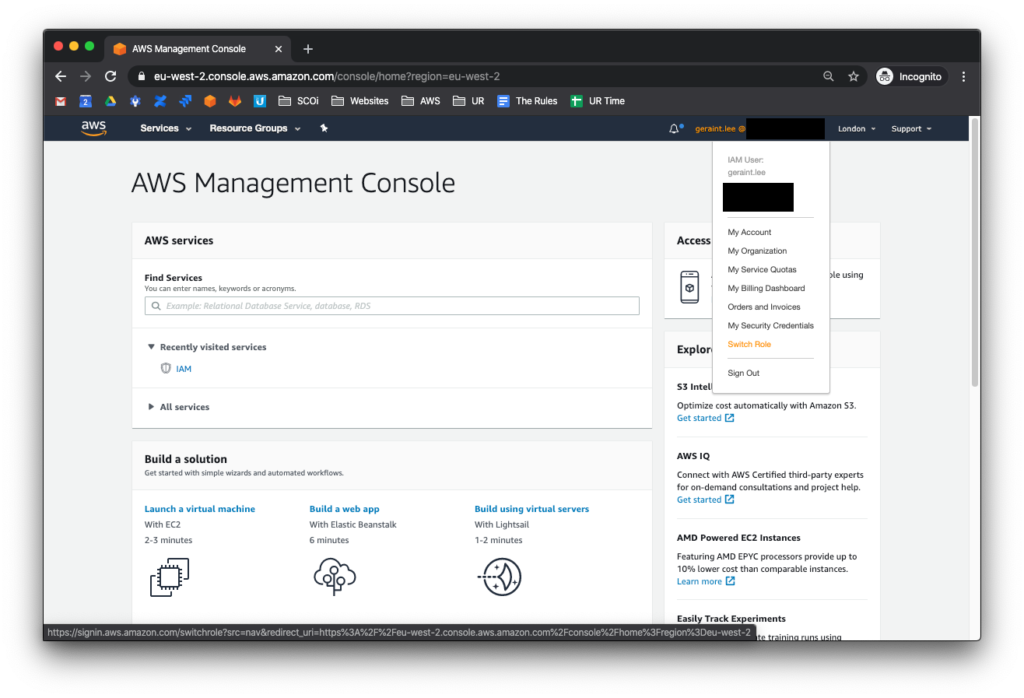Click Build a web app link
Viewport: 1024px width, 698px height.
(344, 509)
